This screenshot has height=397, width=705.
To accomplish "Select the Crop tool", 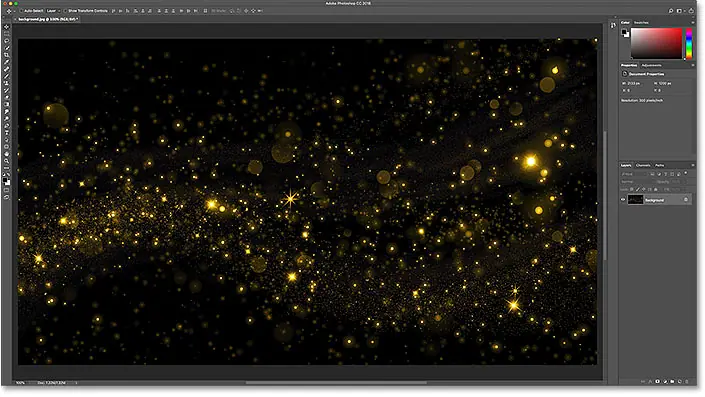I will tap(6, 55).
